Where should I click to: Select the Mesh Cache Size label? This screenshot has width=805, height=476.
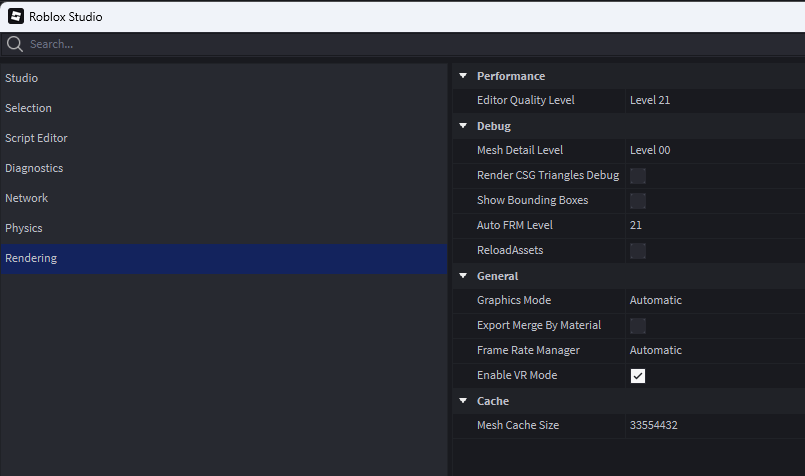click(518, 425)
